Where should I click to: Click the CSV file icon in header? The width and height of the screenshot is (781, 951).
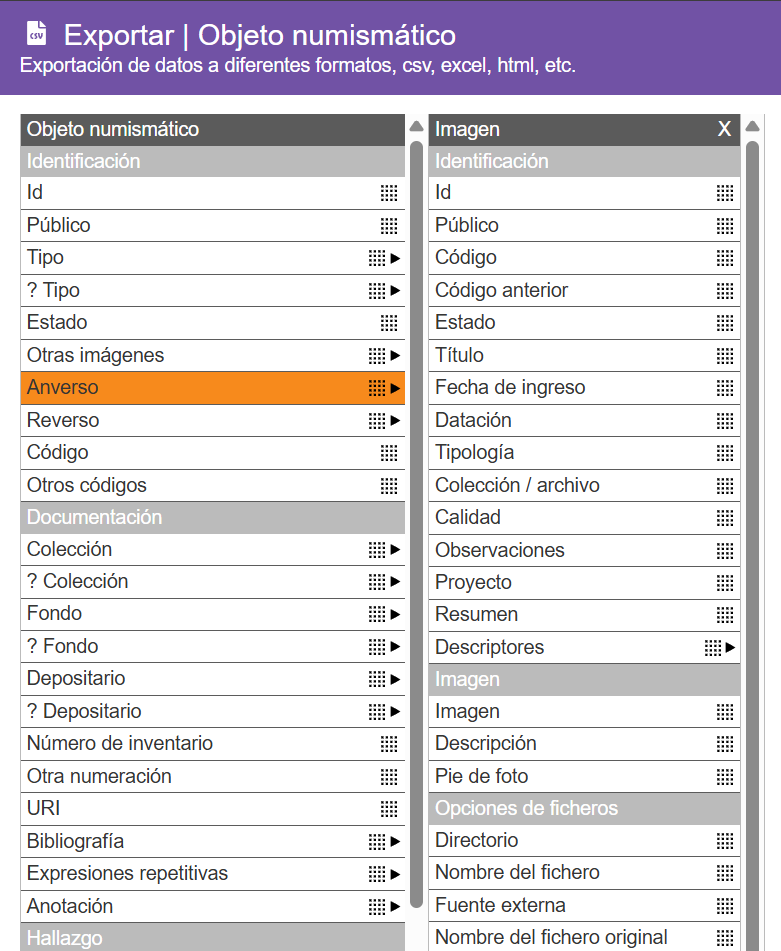[x=37, y=34]
